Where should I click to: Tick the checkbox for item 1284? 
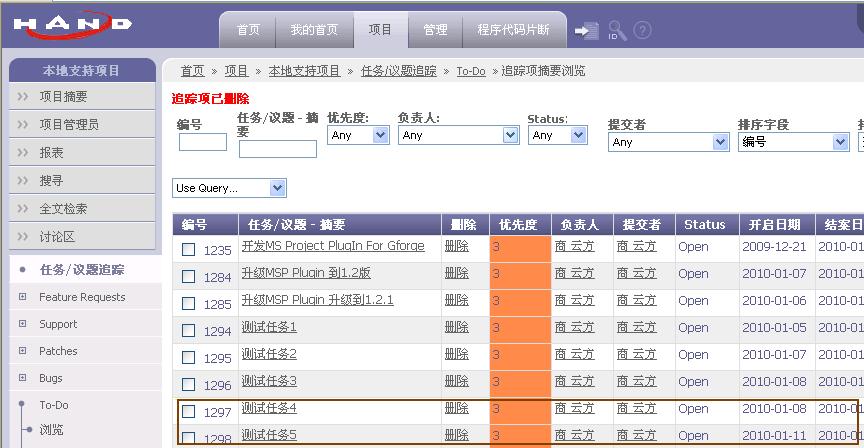(x=188, y=277)
